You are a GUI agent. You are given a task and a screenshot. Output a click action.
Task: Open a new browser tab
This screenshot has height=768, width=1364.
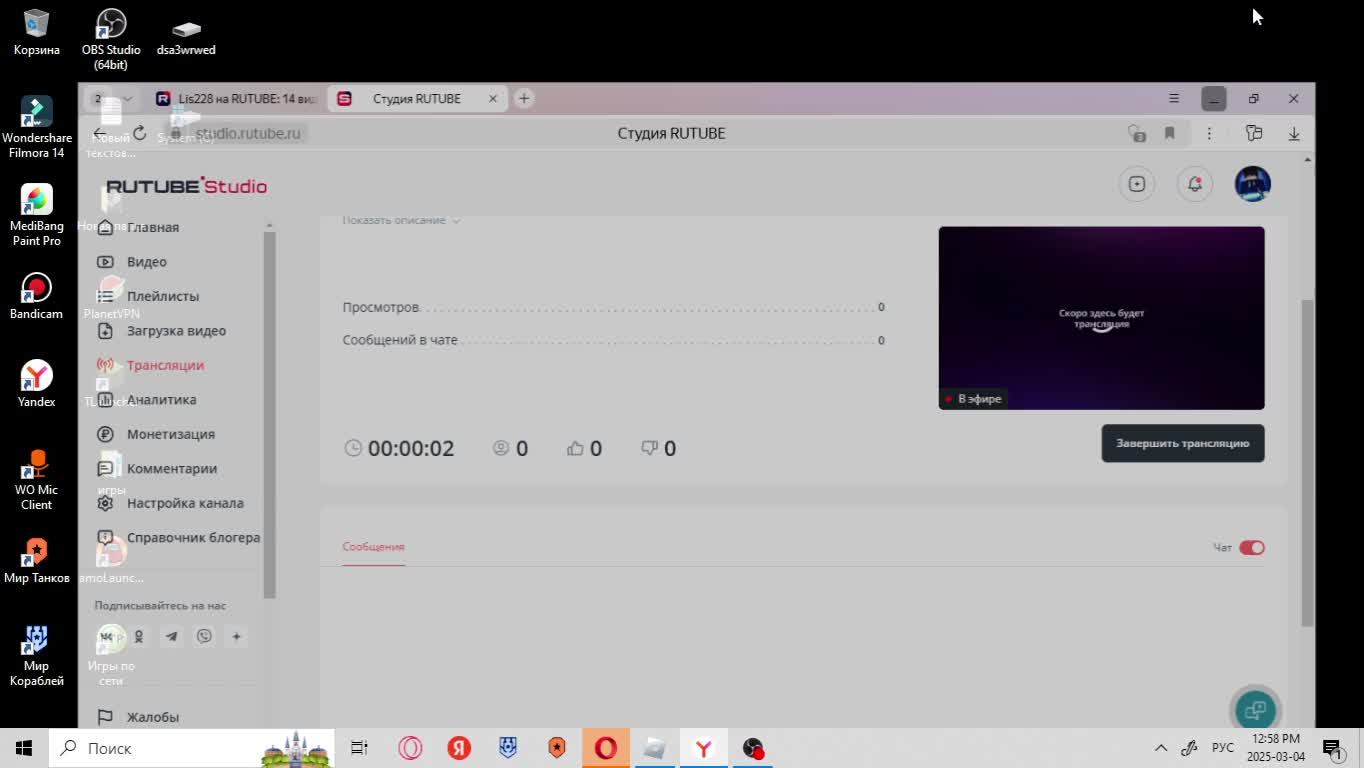pyautogui.click(x=524, y=98)
